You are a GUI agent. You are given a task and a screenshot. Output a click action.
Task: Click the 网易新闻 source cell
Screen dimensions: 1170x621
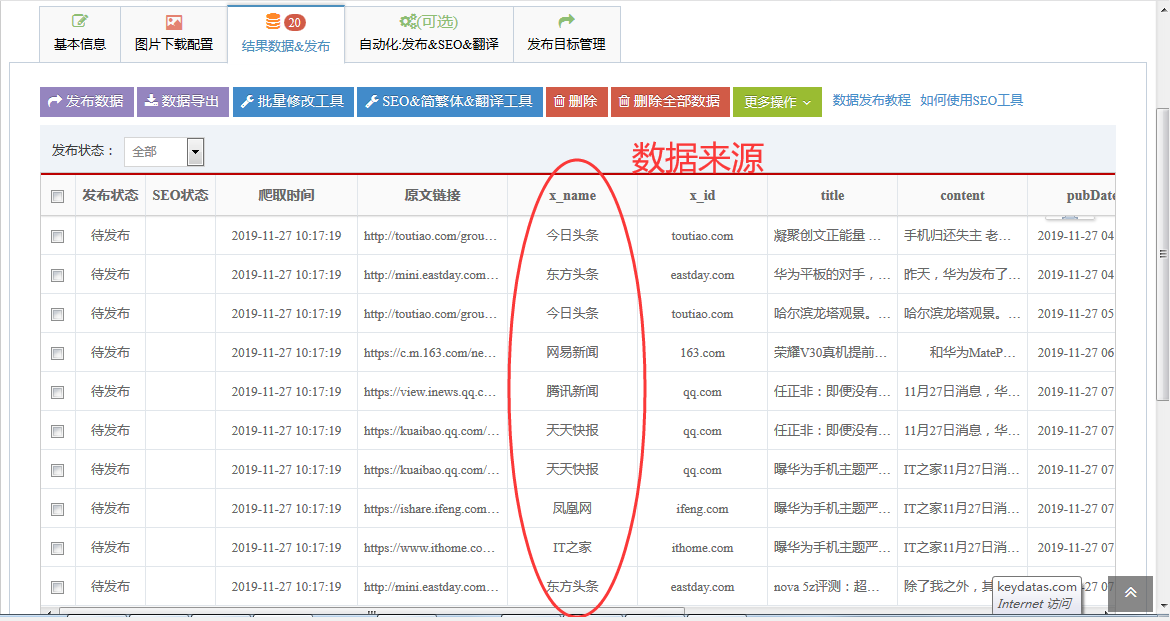(572, 352)
